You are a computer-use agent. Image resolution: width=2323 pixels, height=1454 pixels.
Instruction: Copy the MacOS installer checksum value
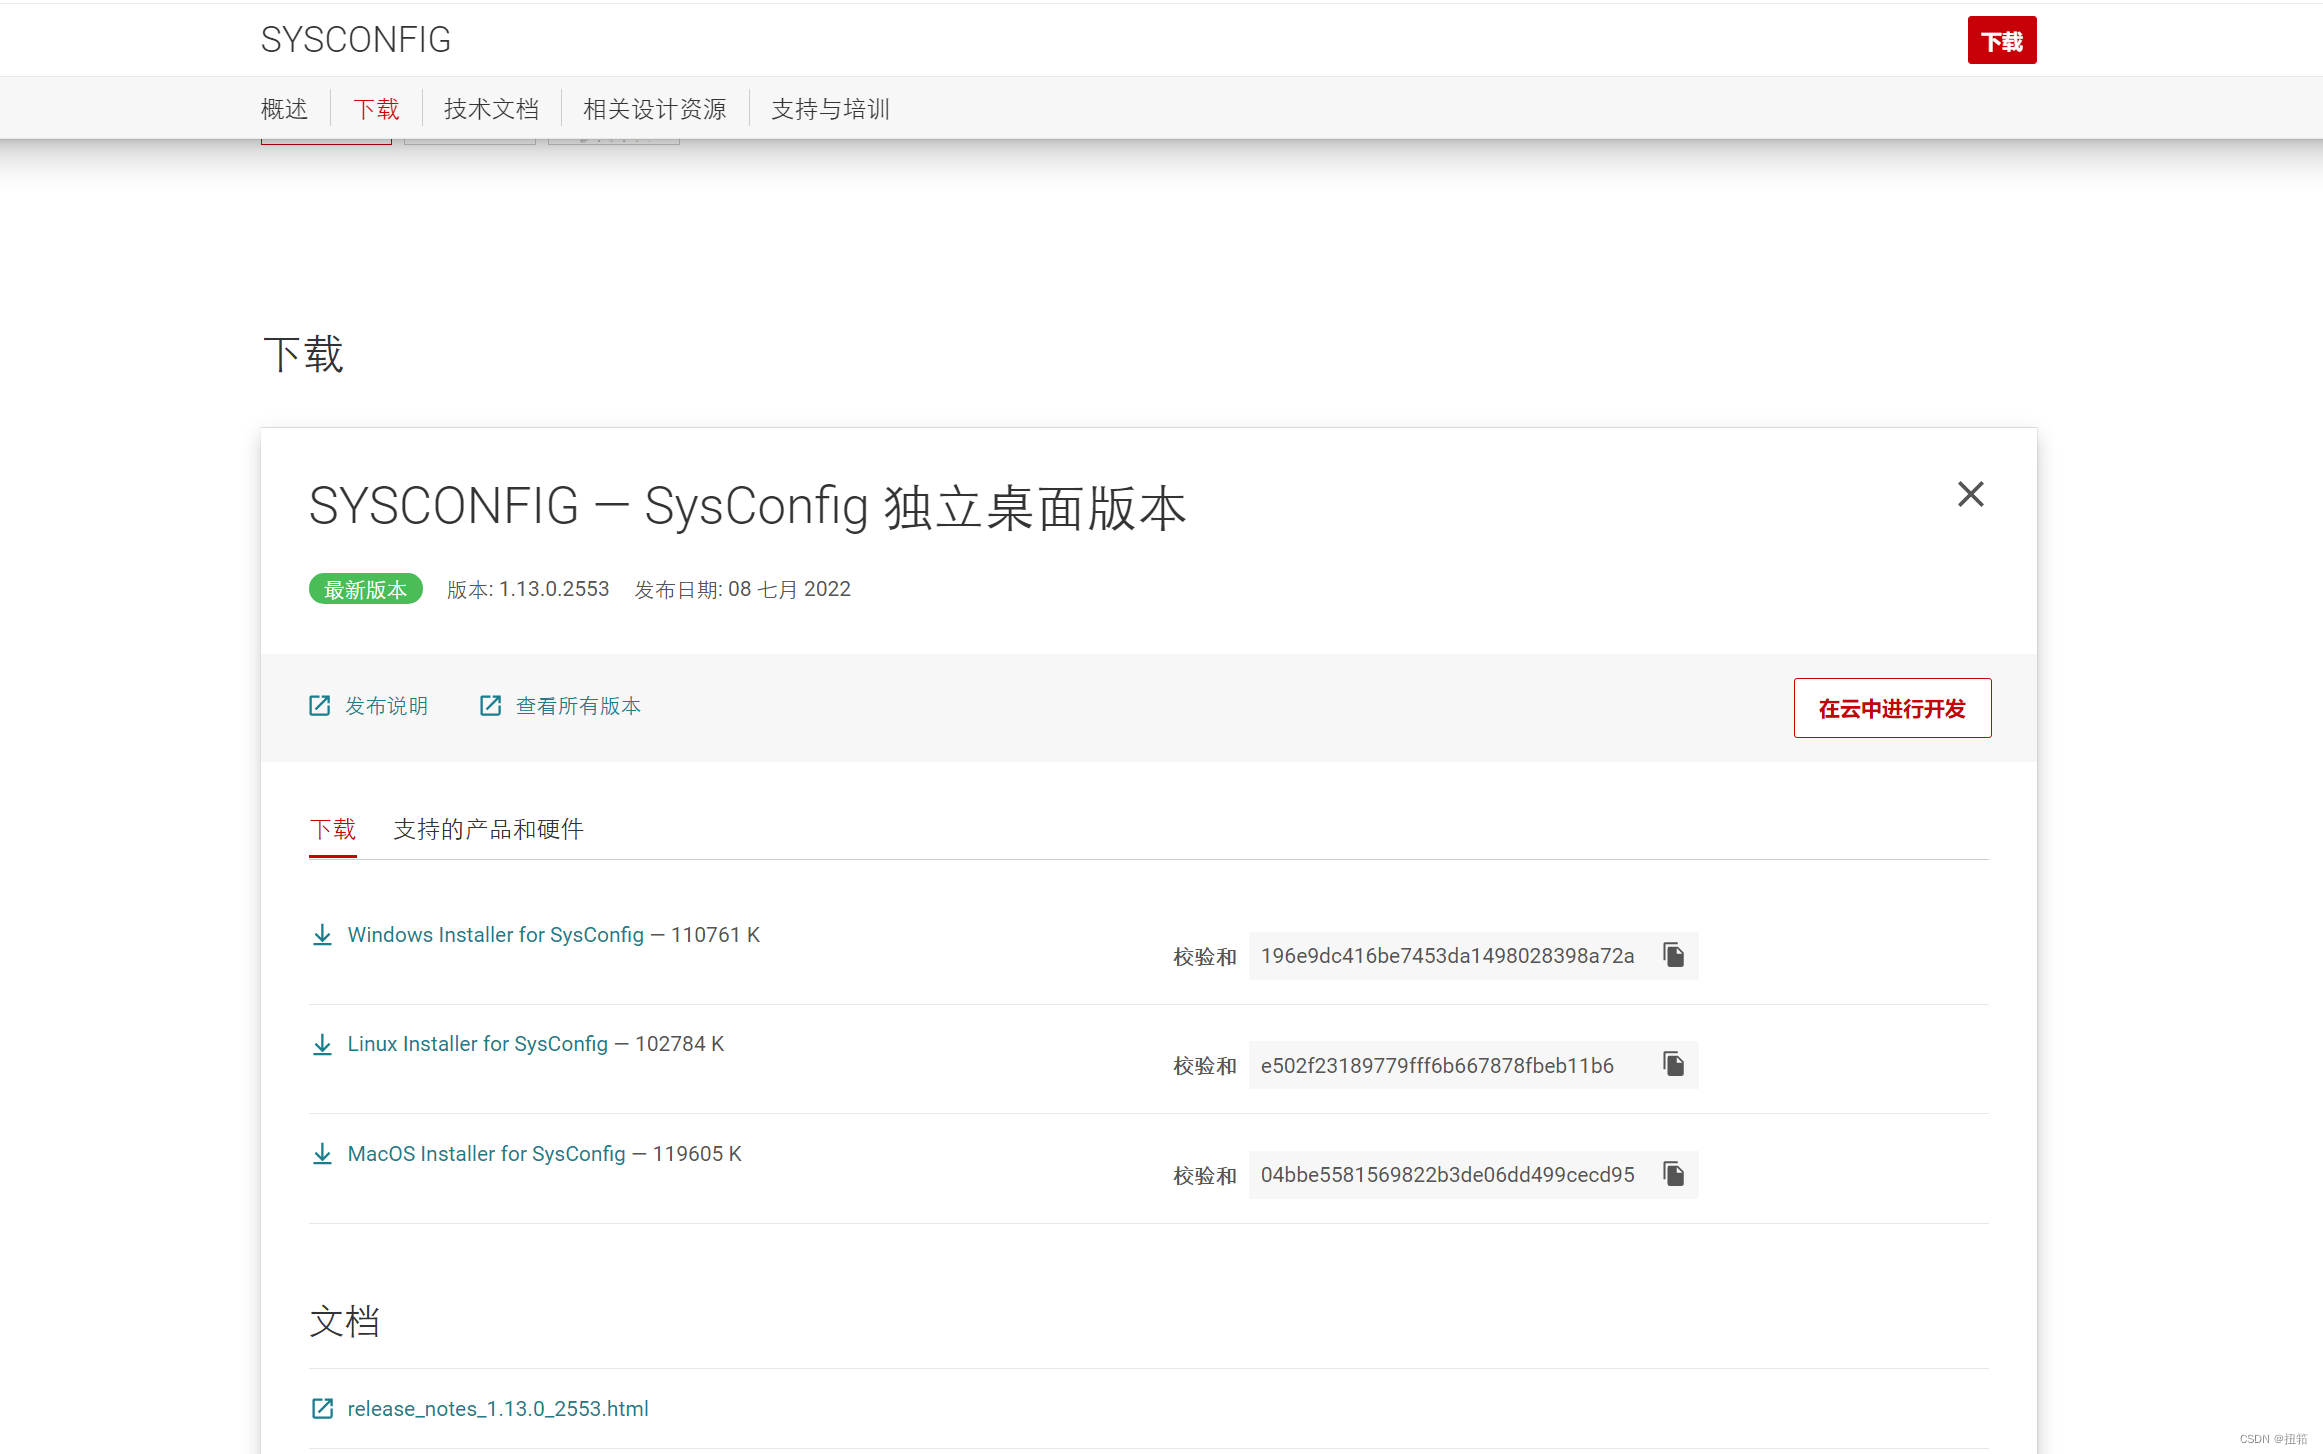pos(1673,1174)
